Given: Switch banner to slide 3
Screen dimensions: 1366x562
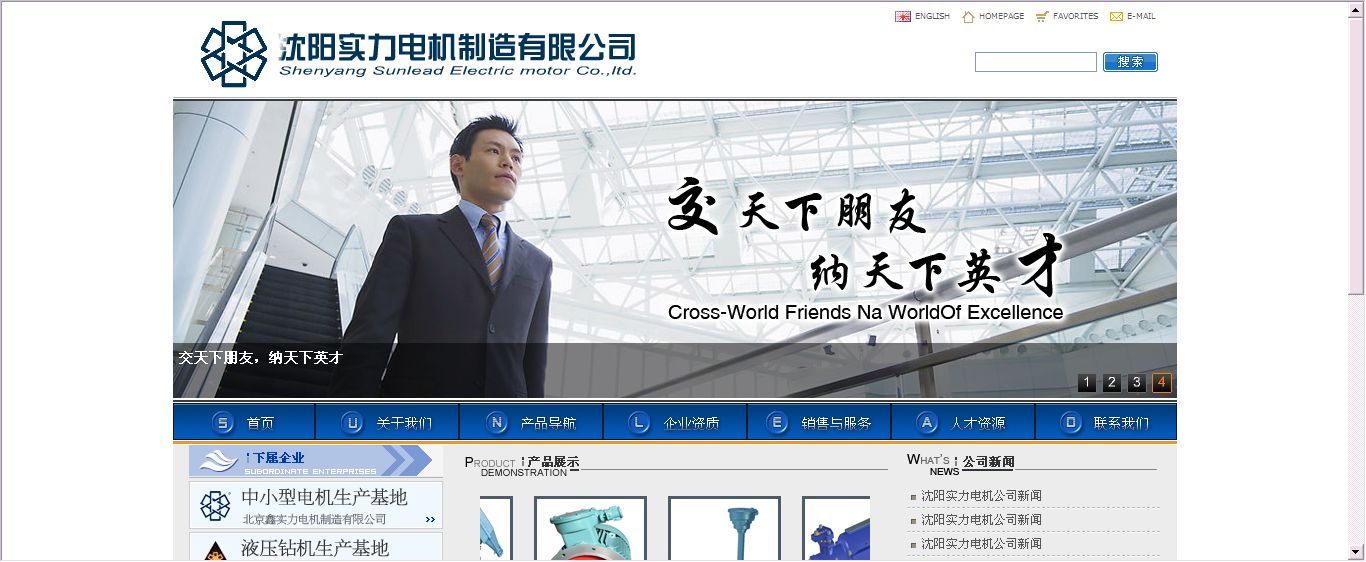Looking at the screenshot, I should coord(1137,383).
